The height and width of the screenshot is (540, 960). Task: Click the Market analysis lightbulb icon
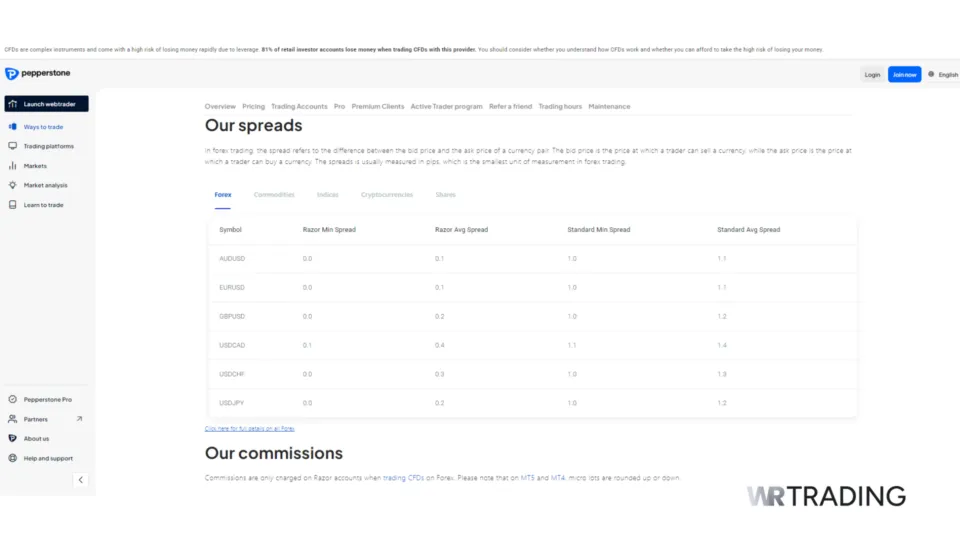(12, 185)
